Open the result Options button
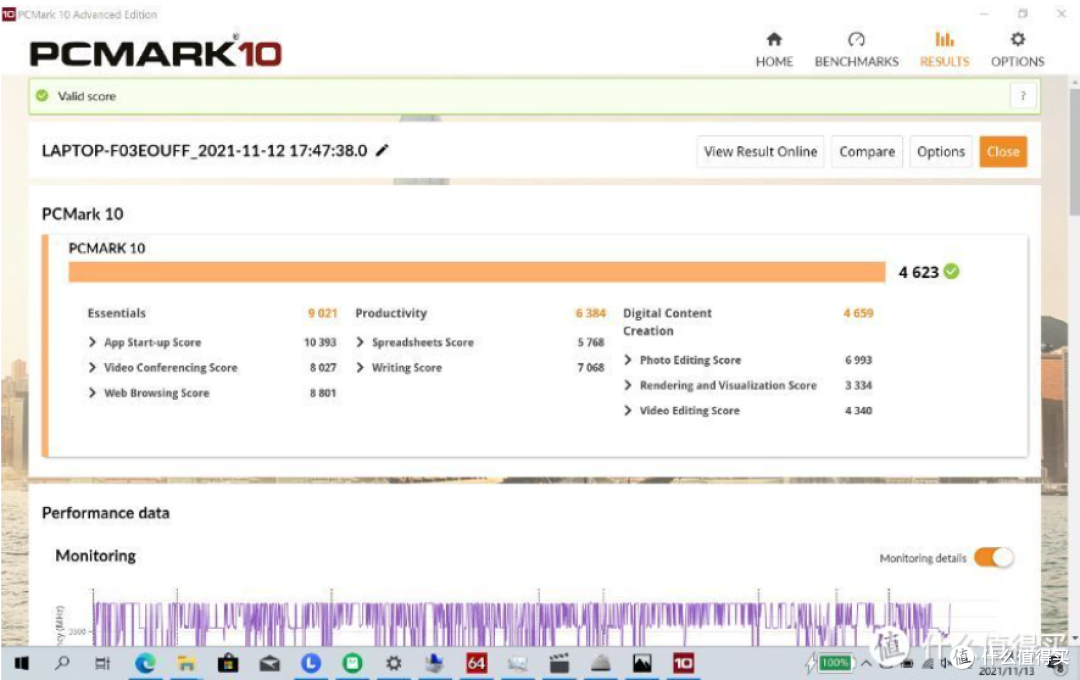Screen dimensions: 1080x680 pyautogui.click(x=941, y=152)
